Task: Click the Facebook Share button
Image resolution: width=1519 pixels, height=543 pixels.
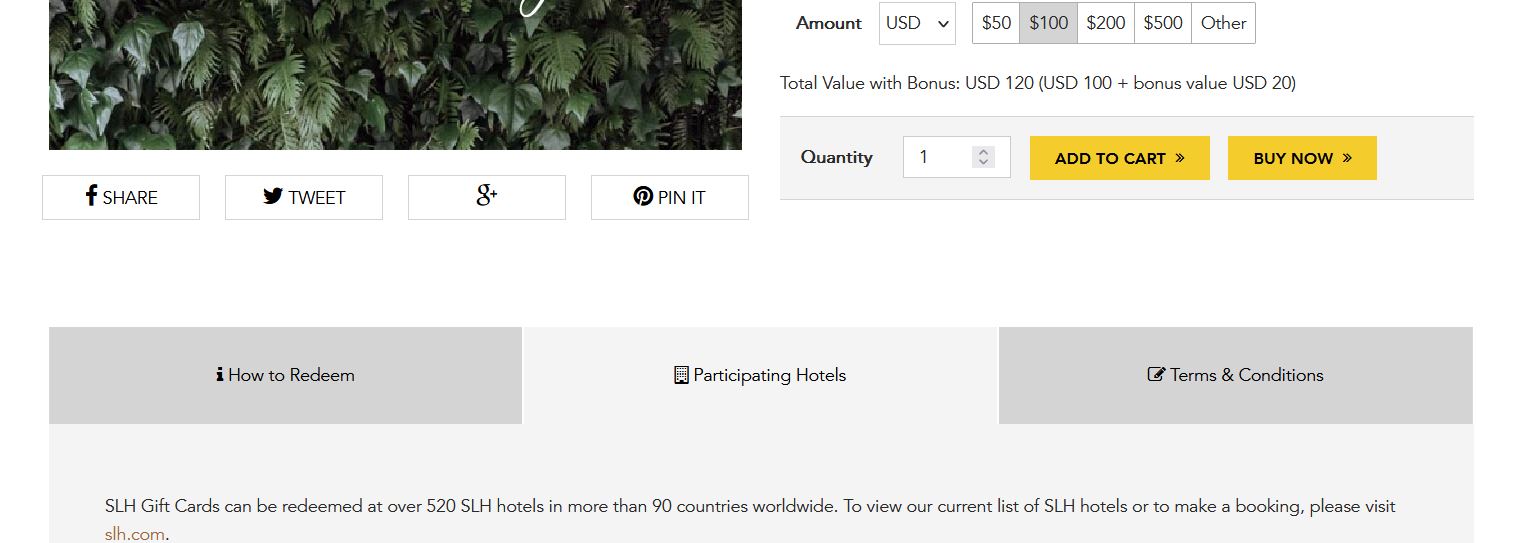Action: coord(121,197)
